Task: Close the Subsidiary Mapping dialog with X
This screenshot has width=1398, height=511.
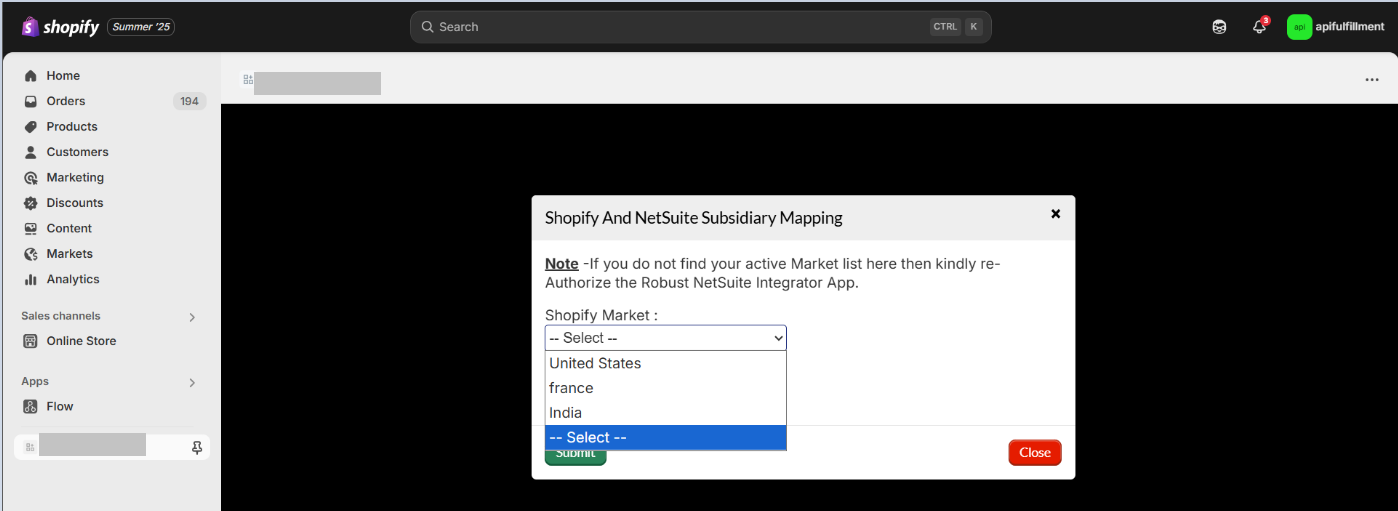Action: point(1055,213)
